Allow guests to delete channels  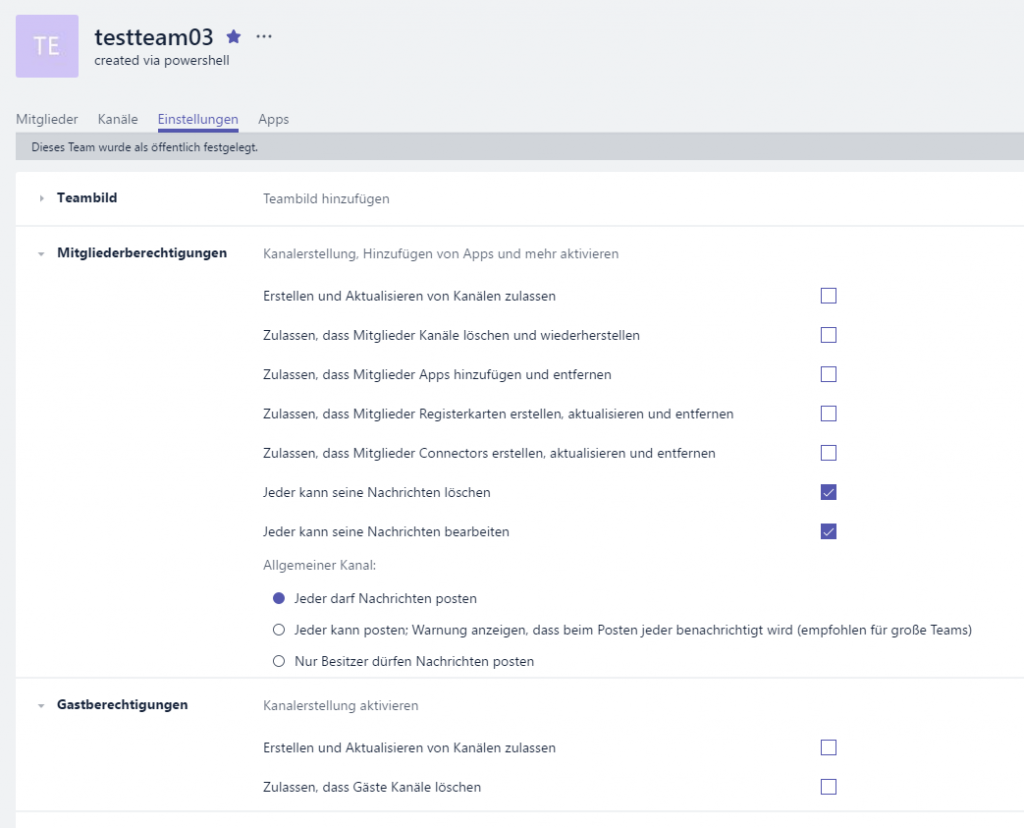coord(828,786)
